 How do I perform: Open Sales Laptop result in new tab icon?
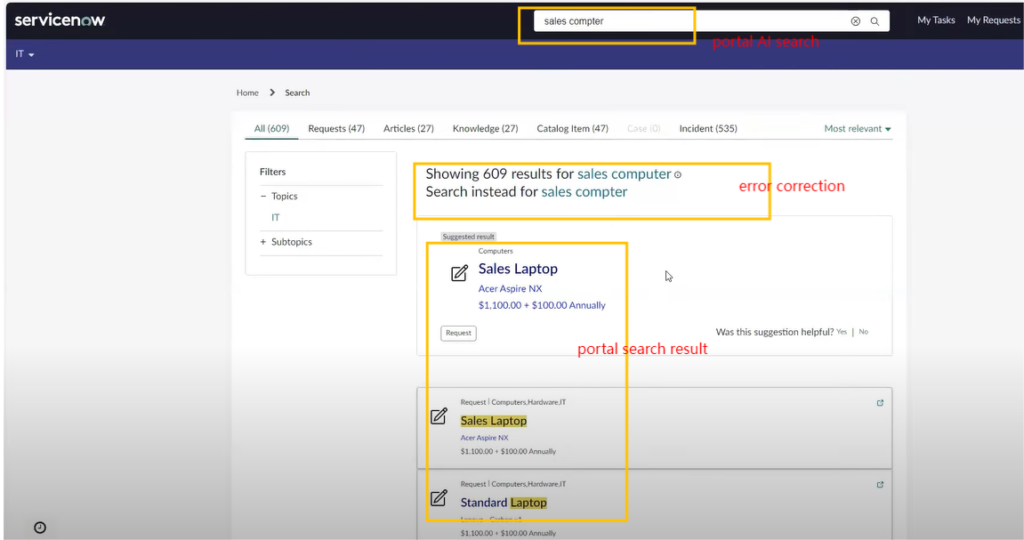880,403
